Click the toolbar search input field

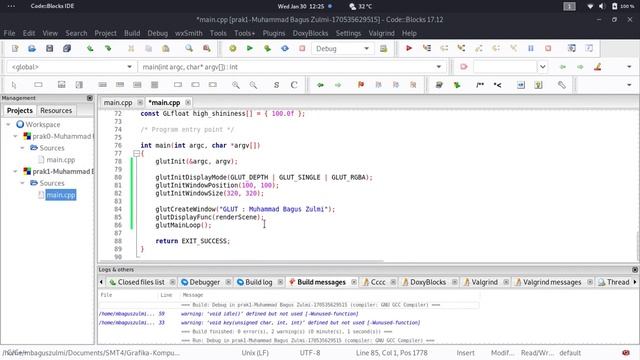(505, 67)
